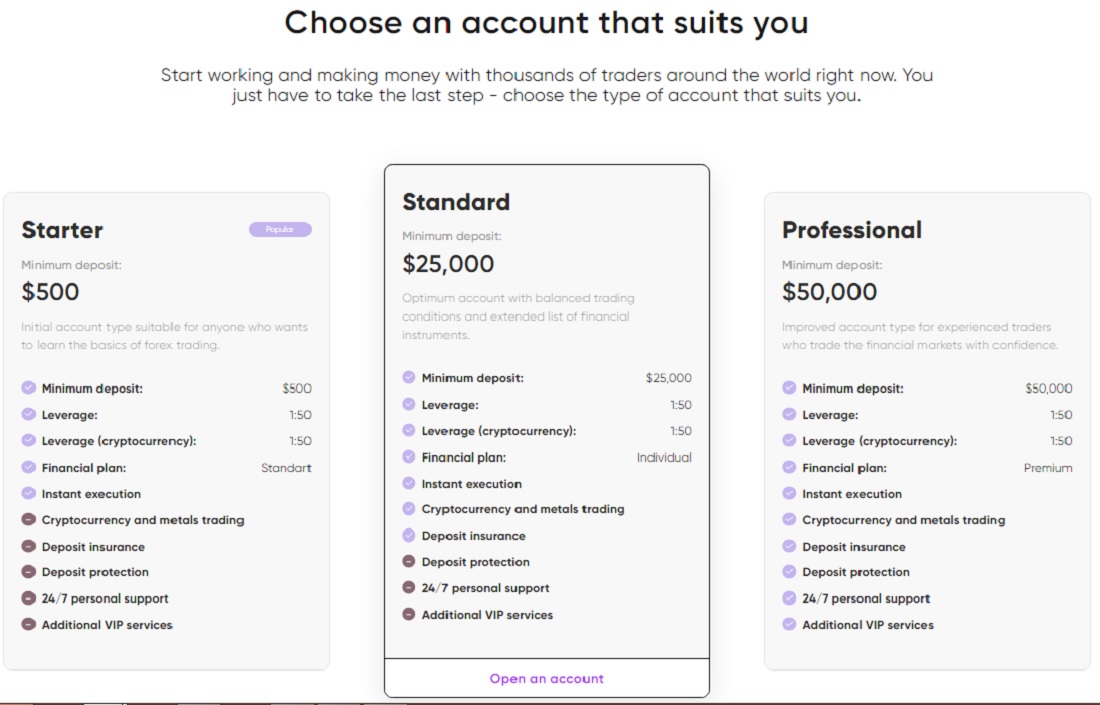Click the Popular badge on Starter card
1100x705 pixels.
point(280,229)
